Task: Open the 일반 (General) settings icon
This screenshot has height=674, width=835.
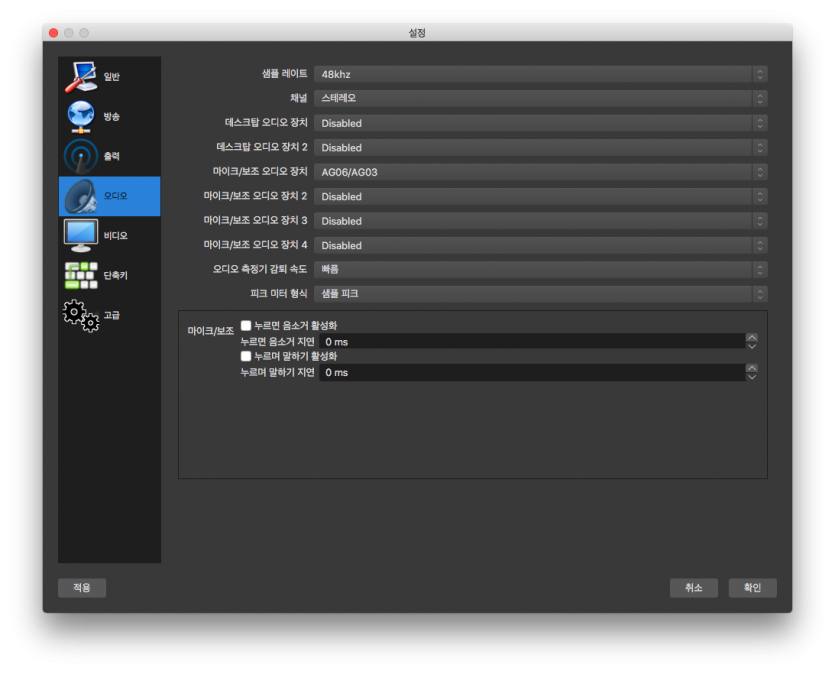Action: pos(80,77)
